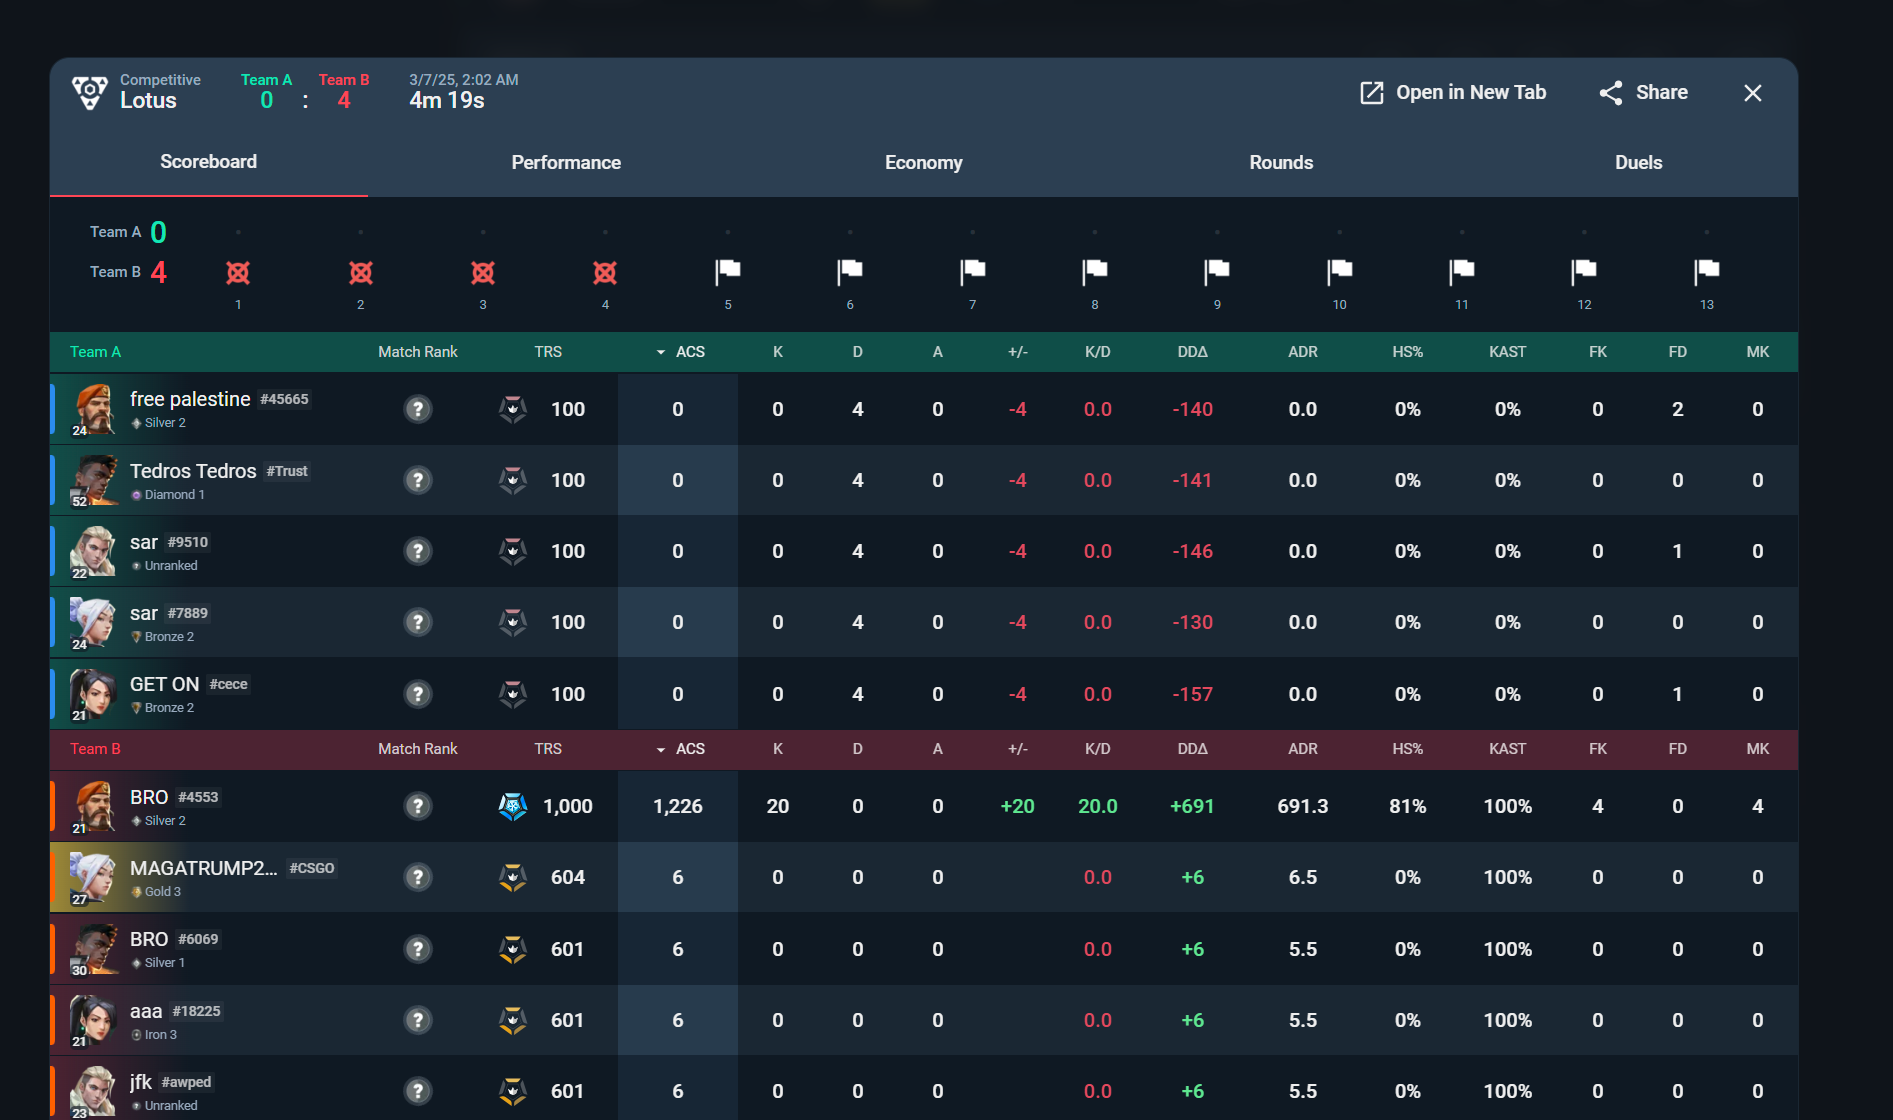Open GET ON player profile name
This screenshot has width=1893, height=1120.
click(x=165, y=684)
